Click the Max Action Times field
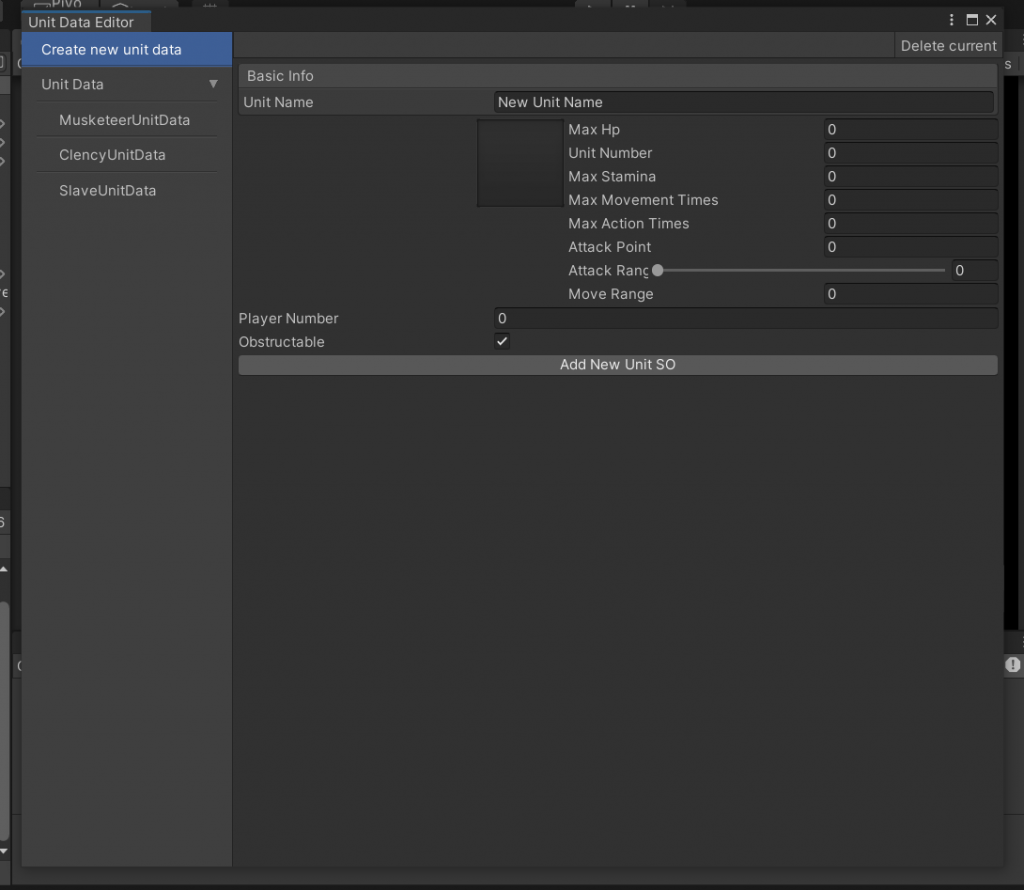Screen dimensions: 1024x890 coord(910,223)
